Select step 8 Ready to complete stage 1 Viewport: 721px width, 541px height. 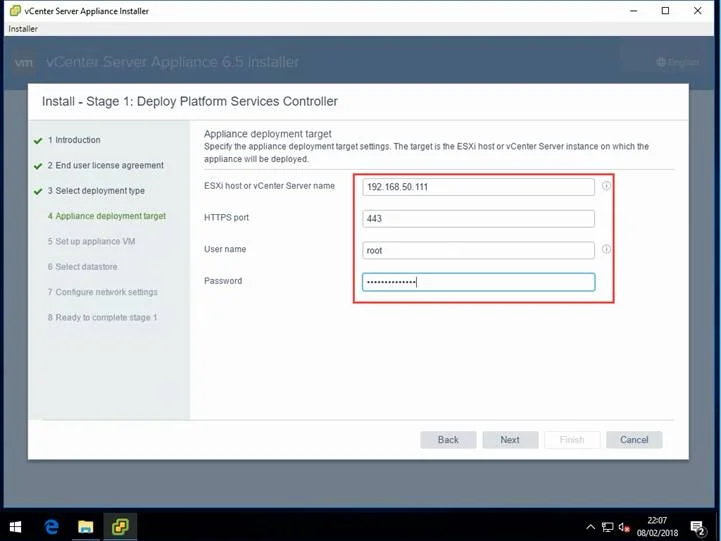point(103,317)
